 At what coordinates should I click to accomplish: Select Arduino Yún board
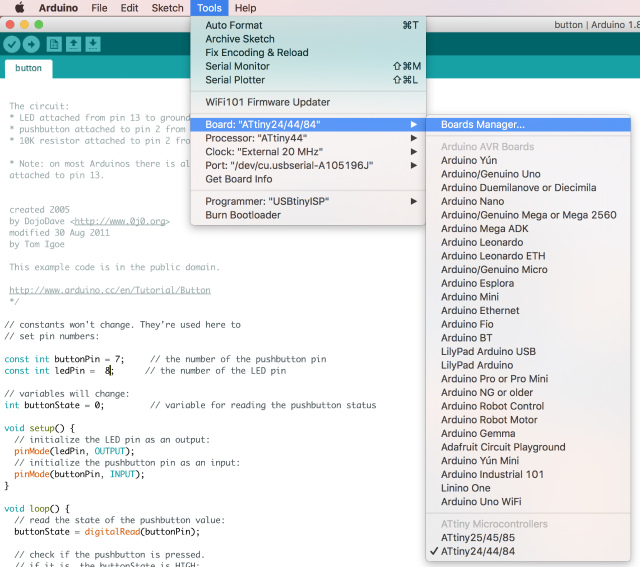pyautogui.click(x=528, y=160)
